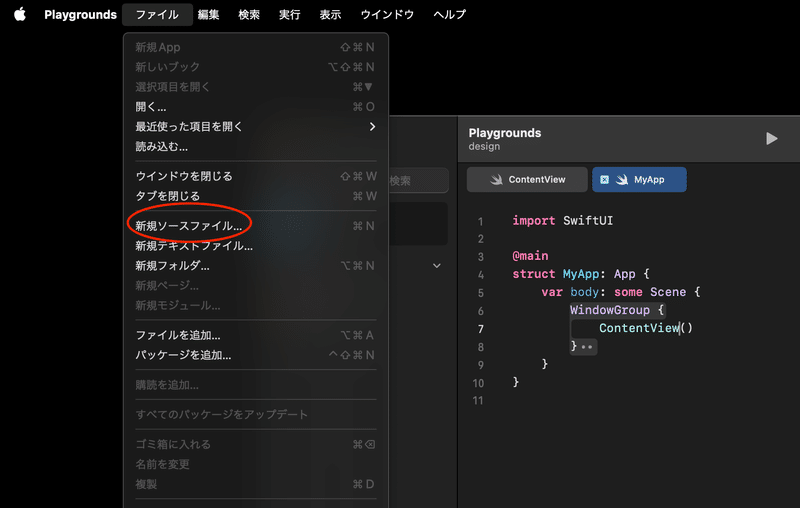The width and height of the screenshot is (800, 508).
Task: Choose パッケージを追加... menu entry
Action: [x=256, y=355]
